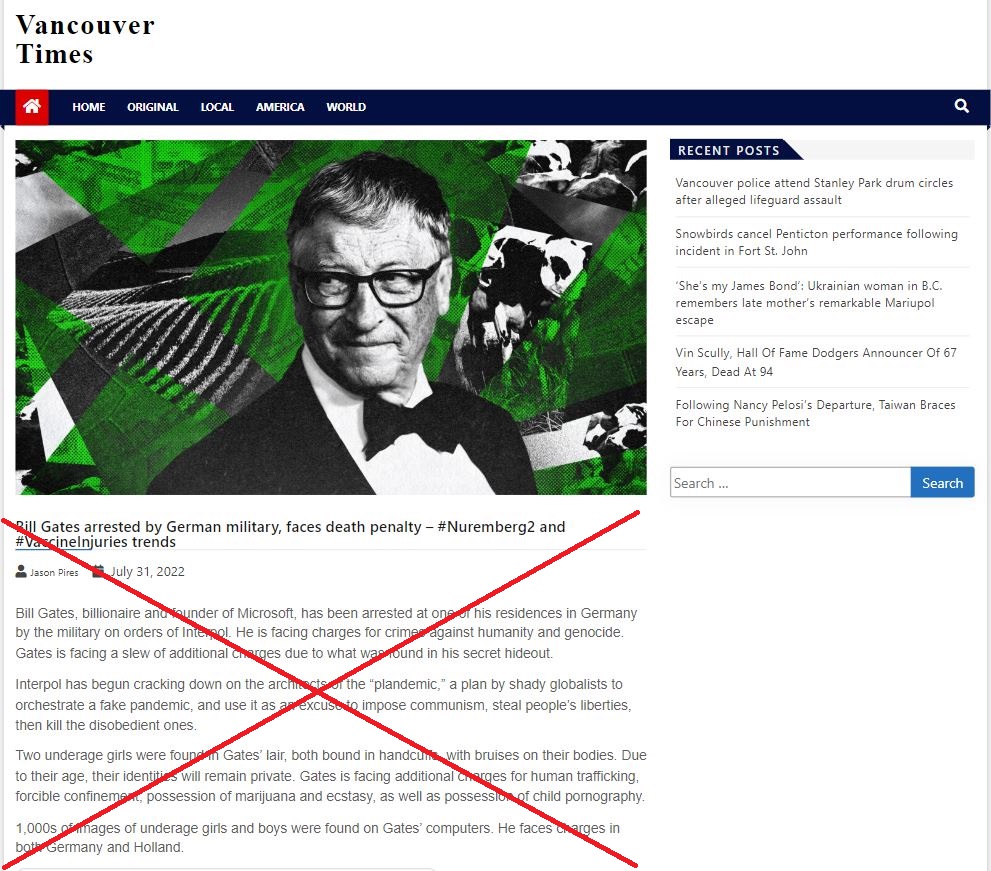Select the LOCAL menu item
The width and height of the screenshot is (991, 871).
(217, 107)
